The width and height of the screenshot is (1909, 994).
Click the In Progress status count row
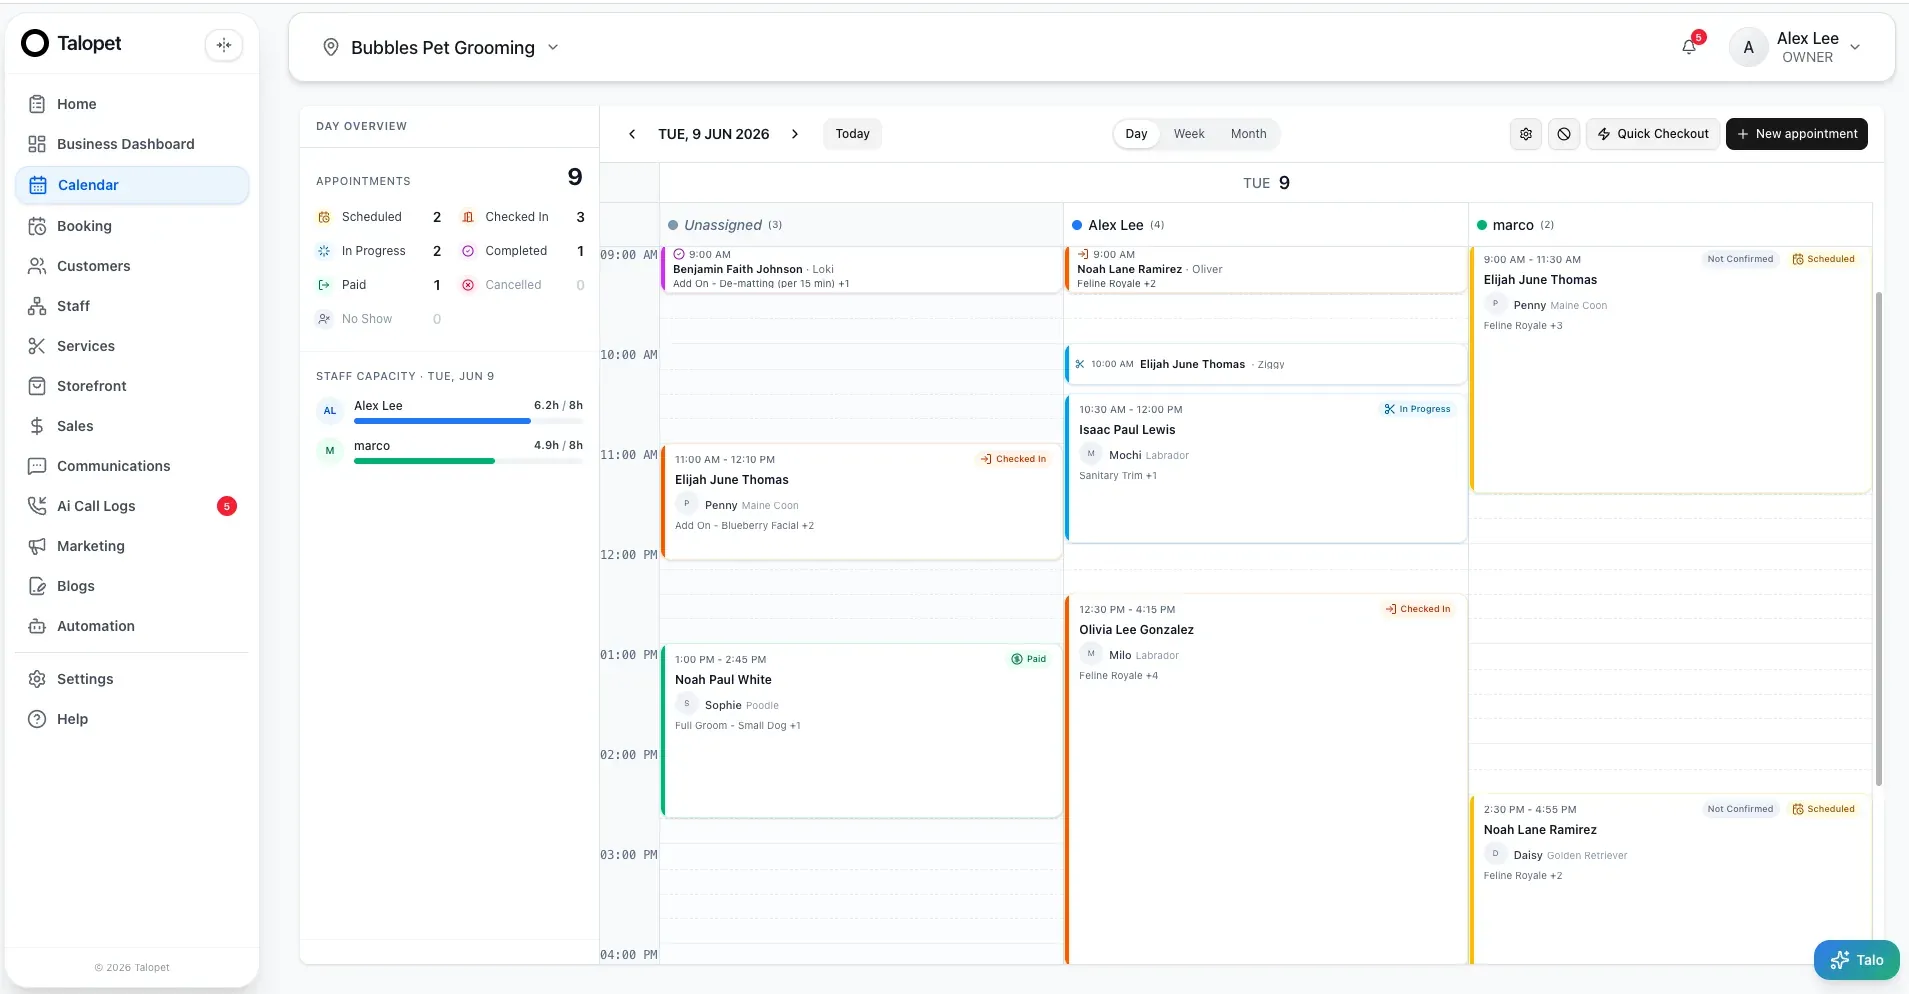point(380,251)
